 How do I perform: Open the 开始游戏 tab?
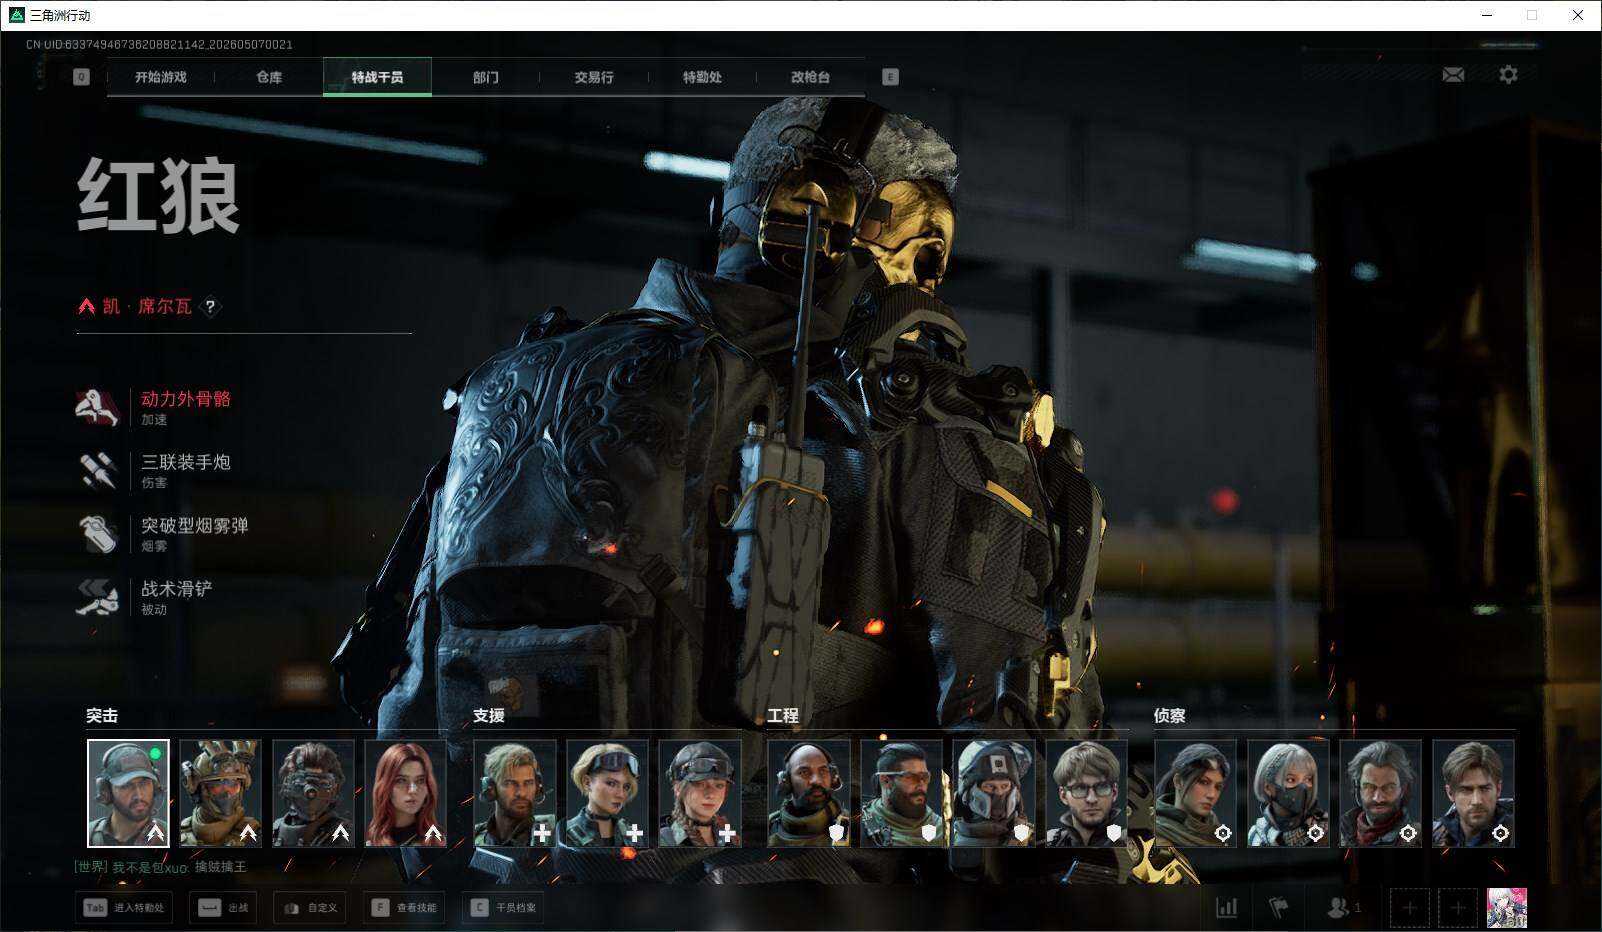[x=161, y=77]
